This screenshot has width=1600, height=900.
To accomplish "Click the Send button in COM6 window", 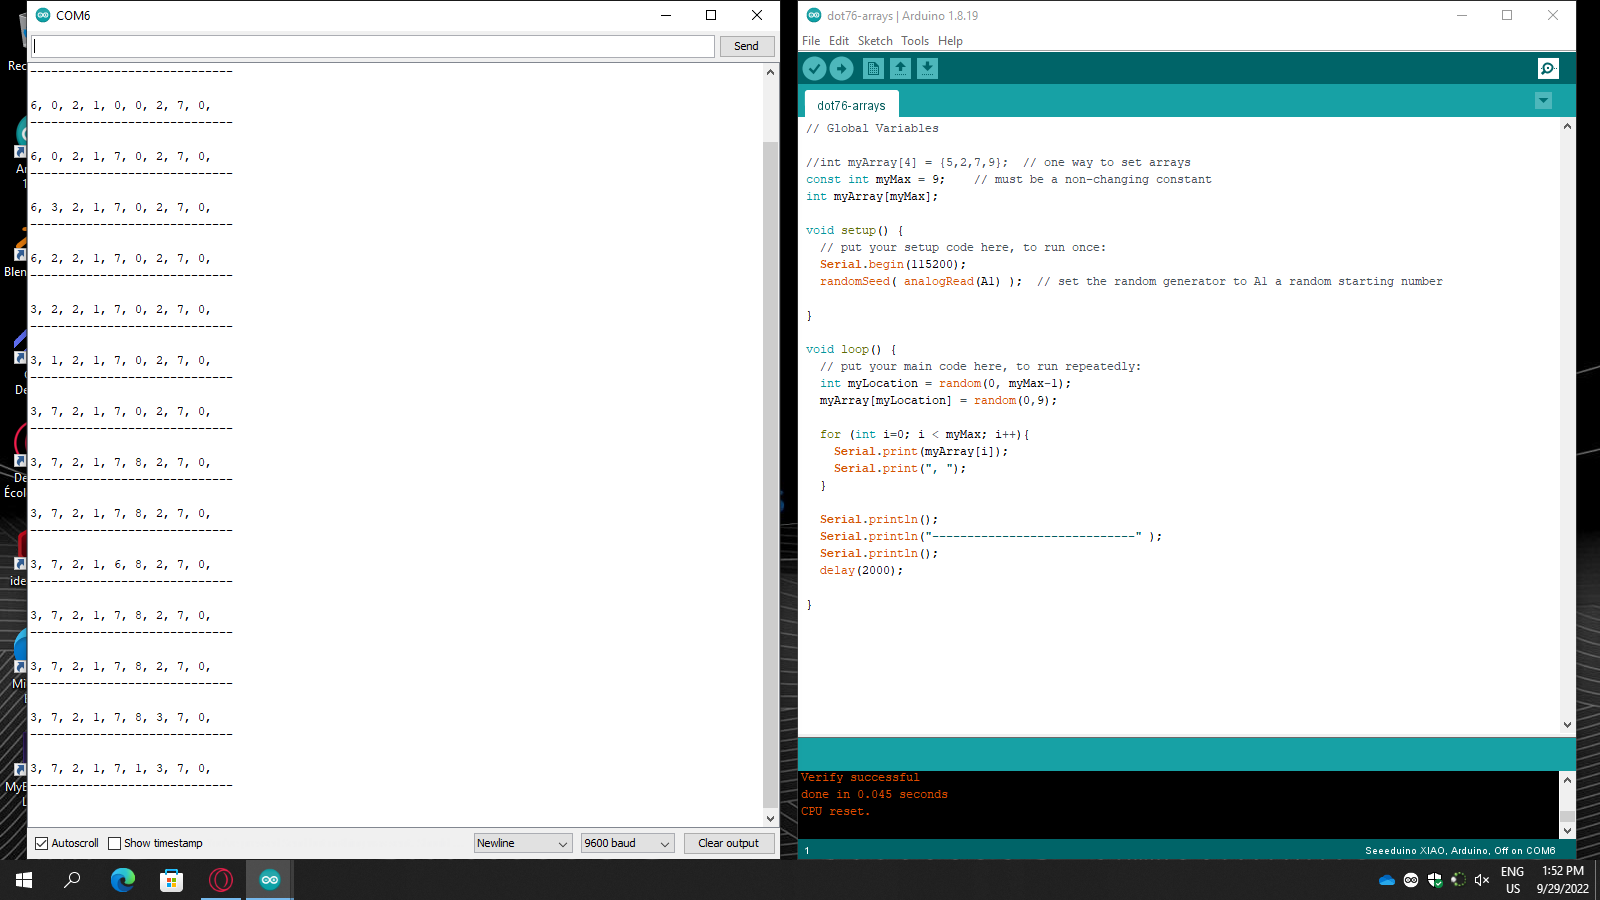I will 747,46.
